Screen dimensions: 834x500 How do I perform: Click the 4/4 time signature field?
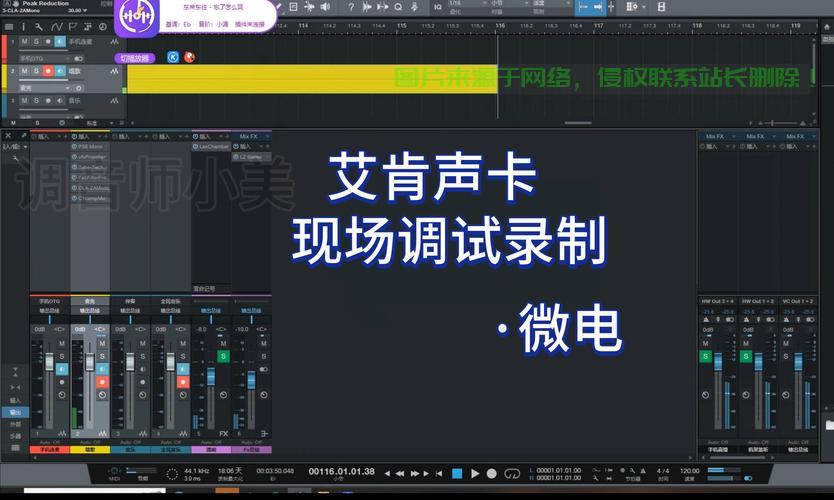(x=663, y=471)
